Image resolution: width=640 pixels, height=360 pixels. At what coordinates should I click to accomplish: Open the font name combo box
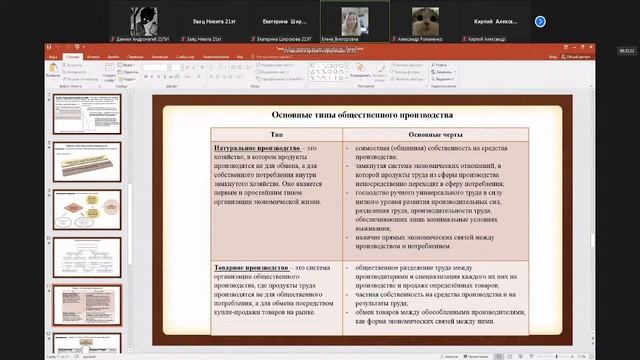point(157,67)
